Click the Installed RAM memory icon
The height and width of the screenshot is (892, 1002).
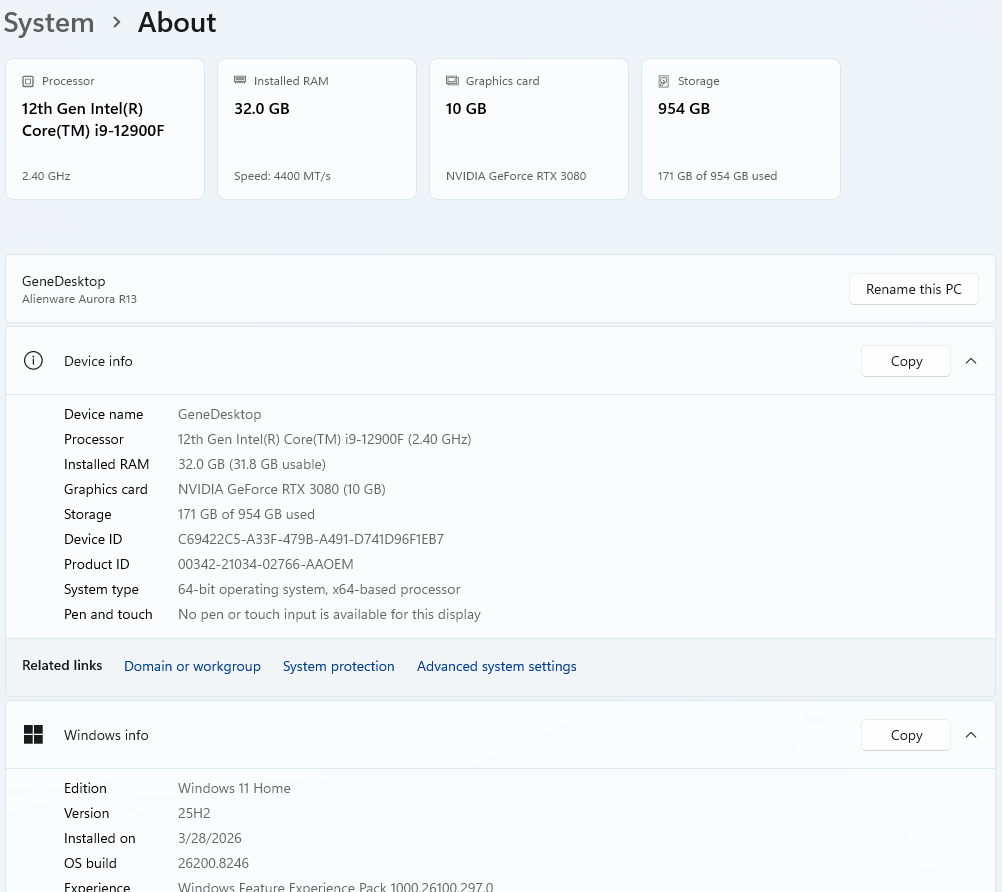[x=240, y=81]
